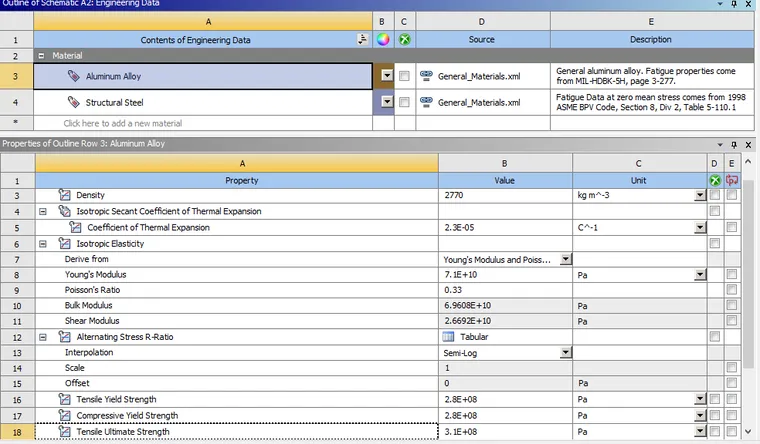Collapse the Isotropic Elasticity group
Viewport: 760px width, 444px height.
[x=43, y=243]
